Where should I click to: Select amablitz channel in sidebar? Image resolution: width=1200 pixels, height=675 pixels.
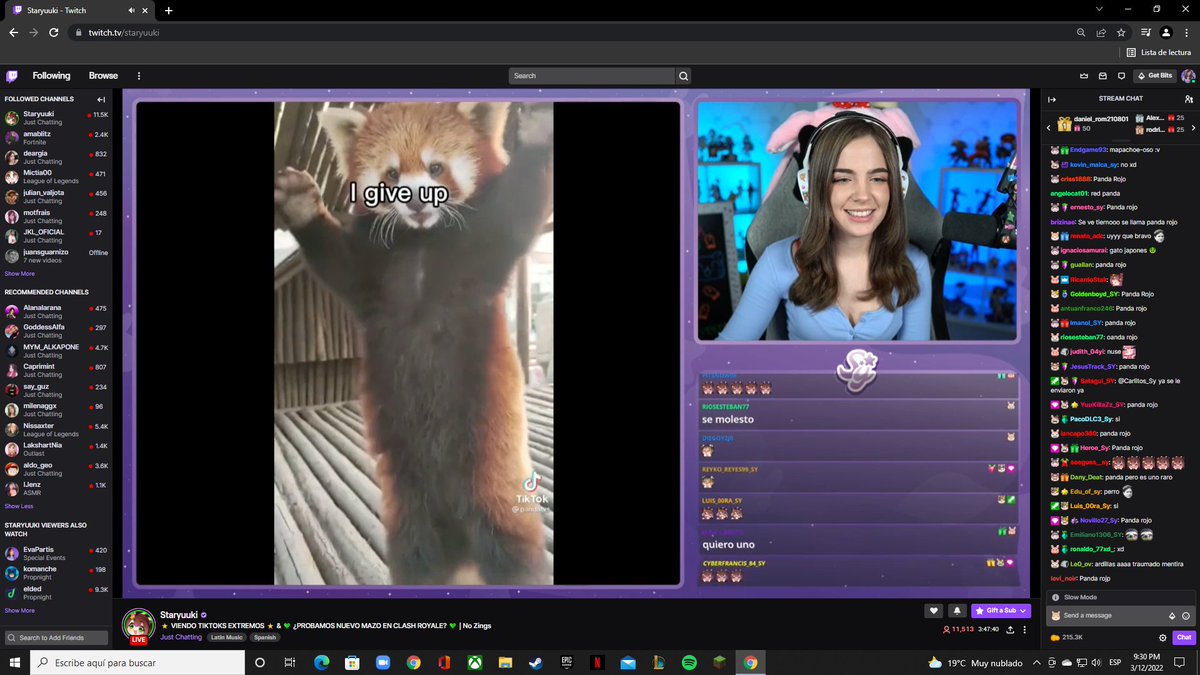[56, 138]
